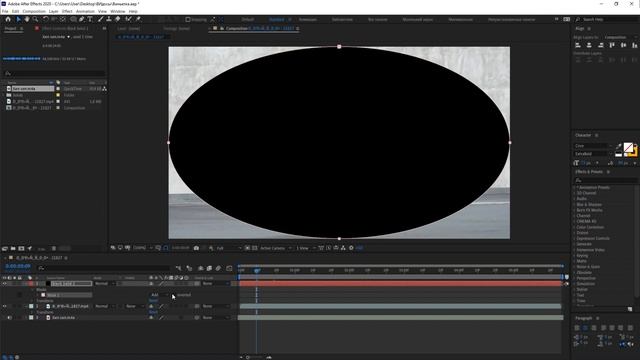640x360 pixels.
Task: Create new composition icon in Project panel
Action: click(21, 248)
